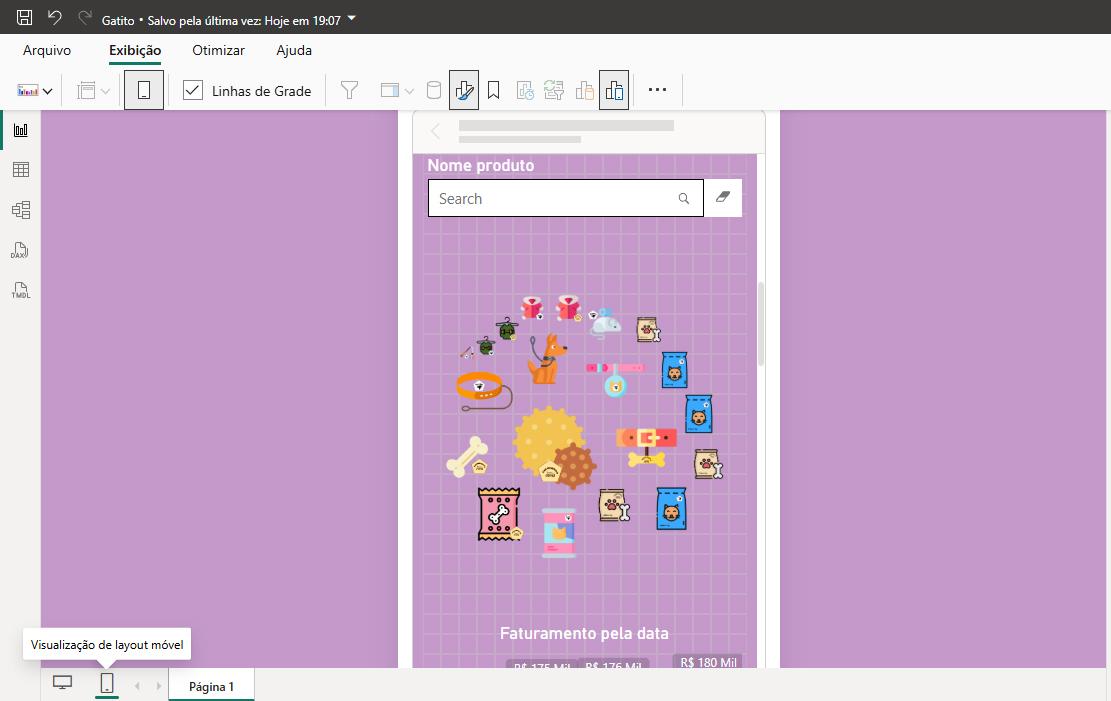Click the magnifier icon in Search box
Image resolution: width=1111 pixels, height=701 pixels.
point(684,198)
